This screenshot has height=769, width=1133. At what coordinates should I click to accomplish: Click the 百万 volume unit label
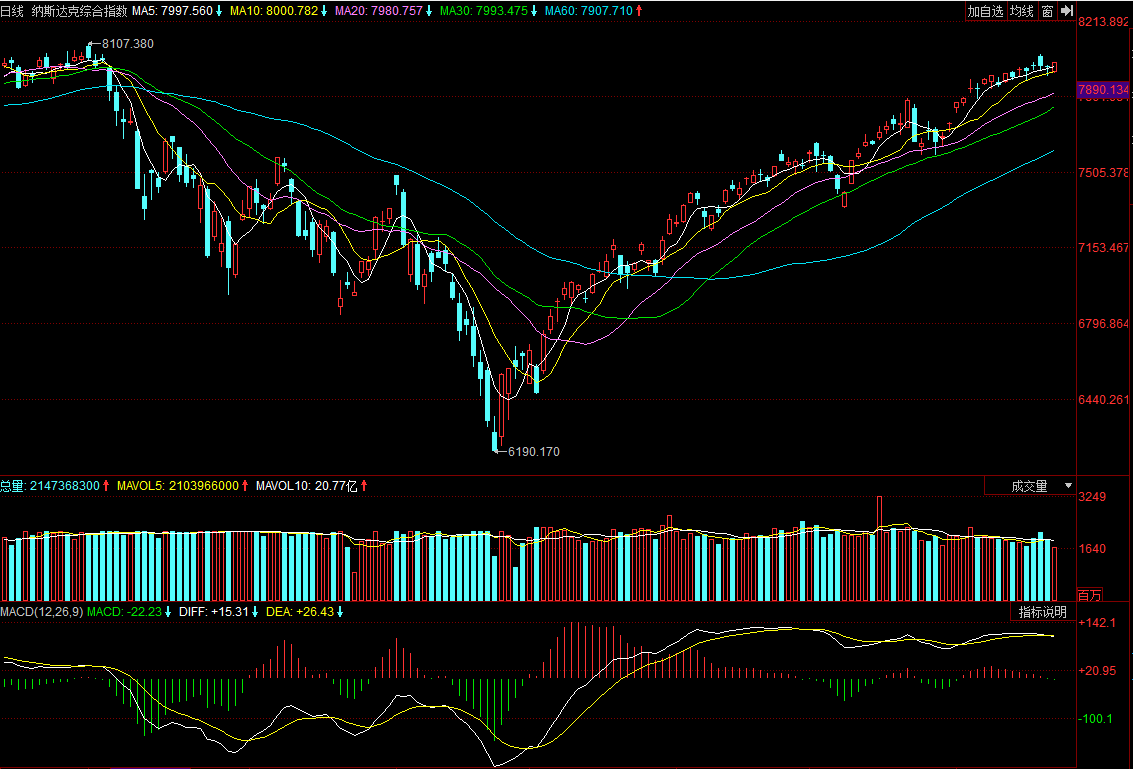click(x=1090, y=595)
